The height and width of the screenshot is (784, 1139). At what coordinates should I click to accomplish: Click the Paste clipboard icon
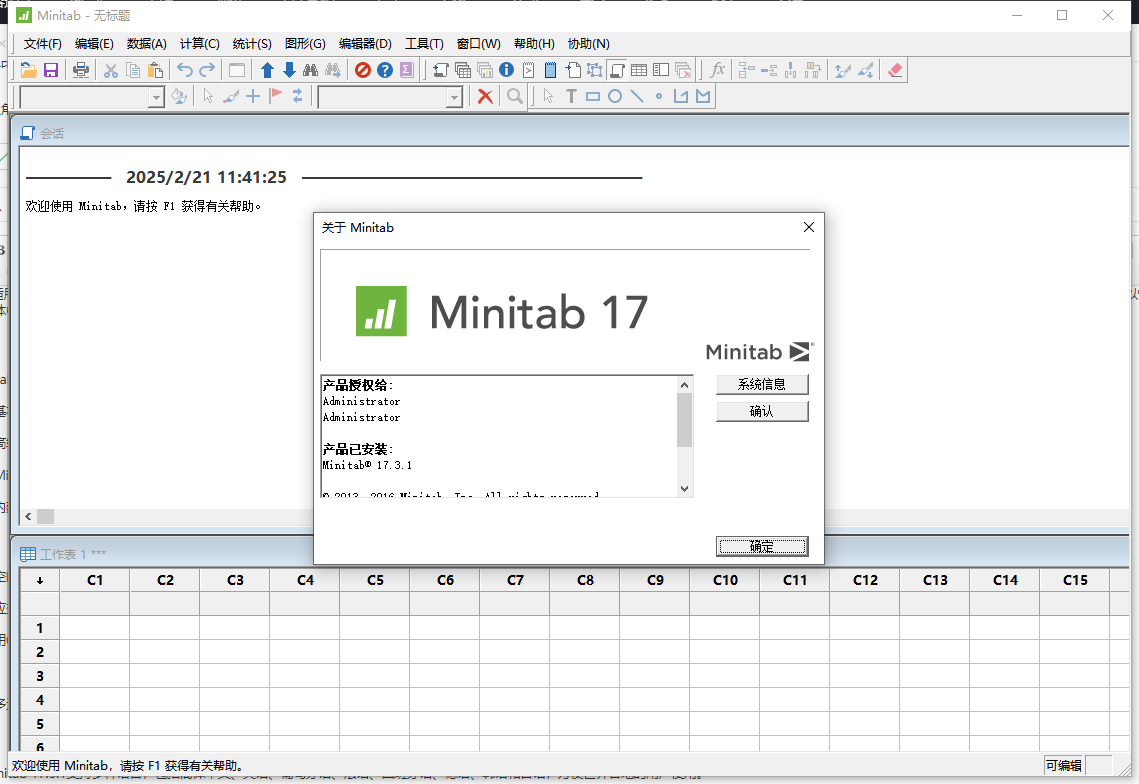click(x=155, y=70)
